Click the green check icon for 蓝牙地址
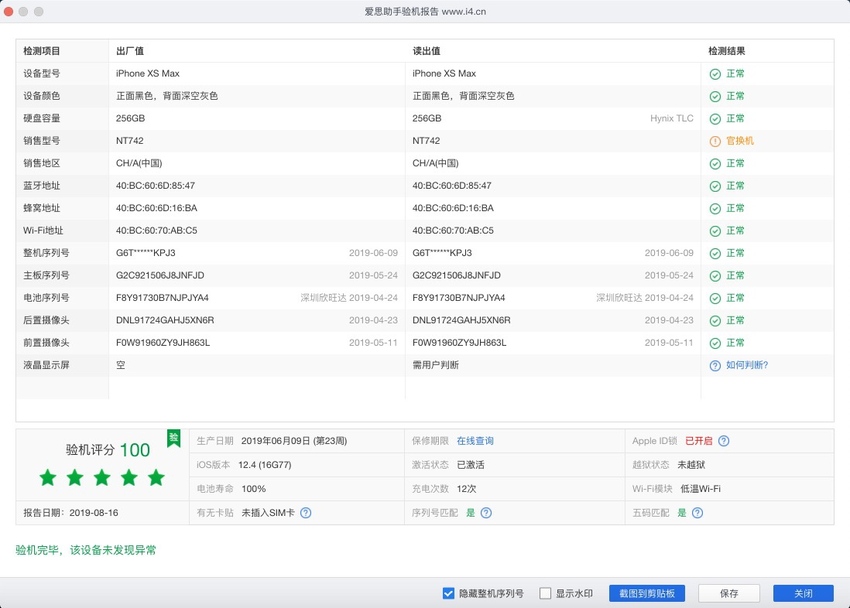850x608 pixels. (715, 186)
